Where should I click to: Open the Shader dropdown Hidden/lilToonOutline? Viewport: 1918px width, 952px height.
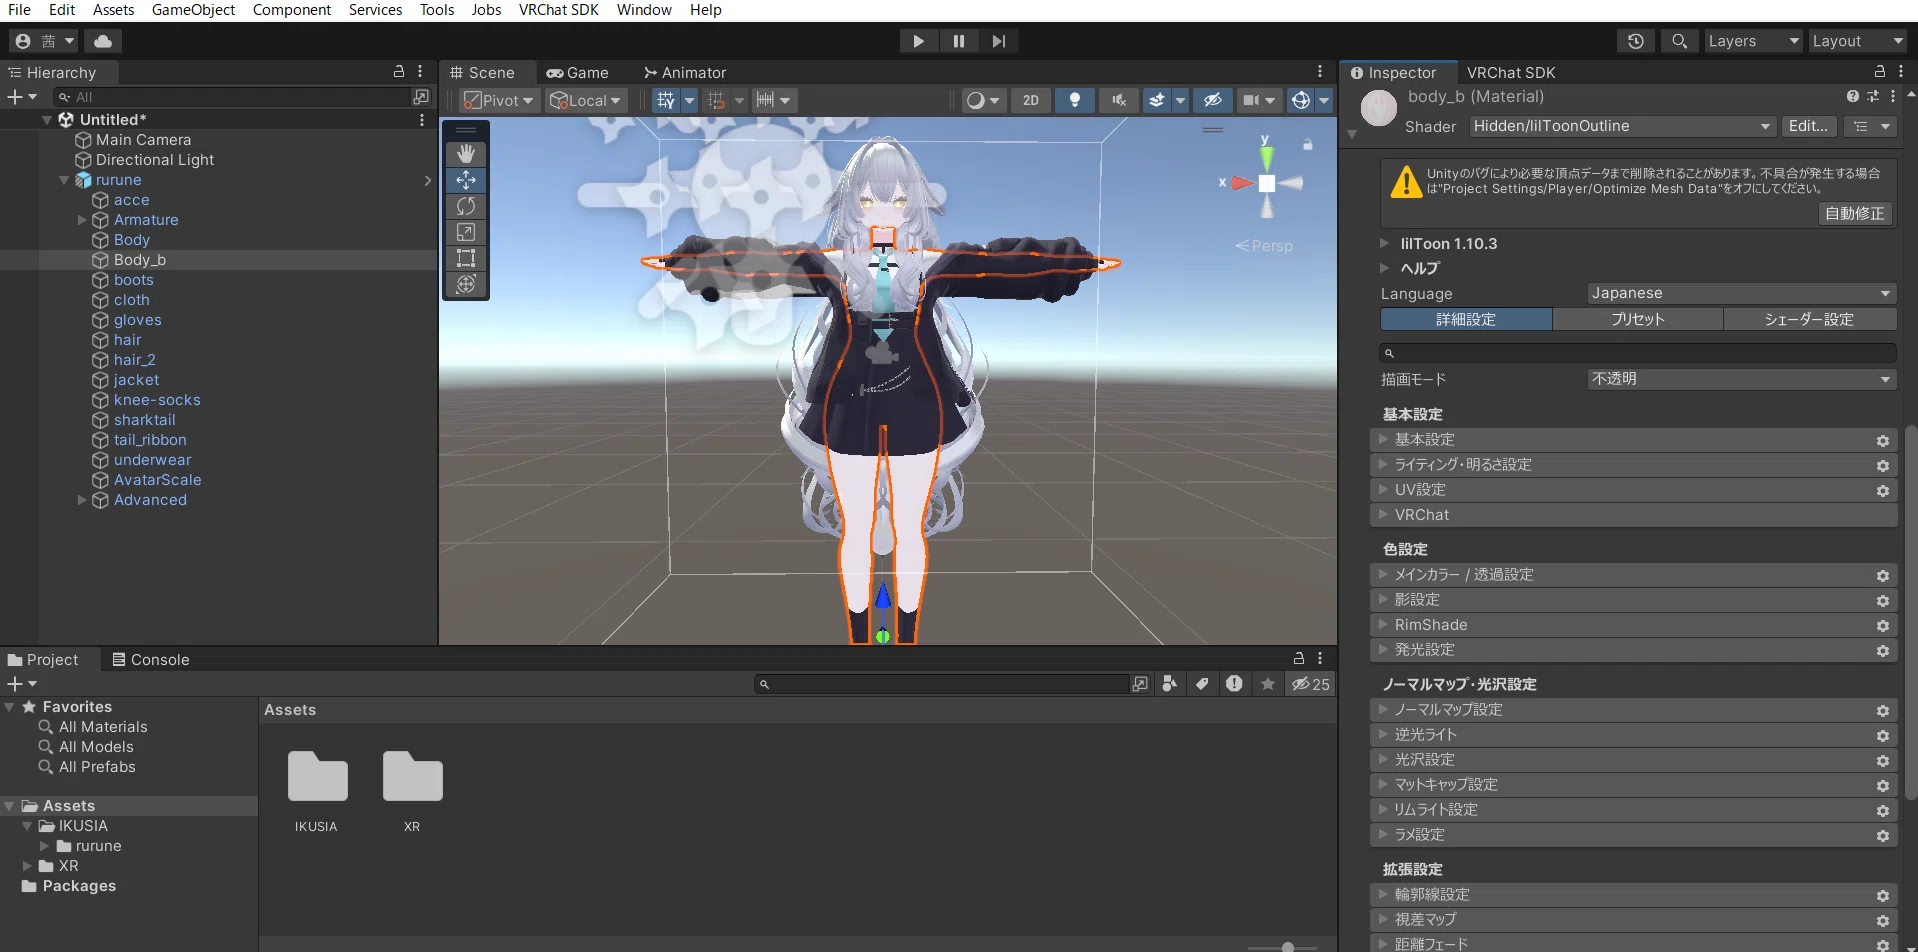pyautogui.click(x=1622, y=126)
